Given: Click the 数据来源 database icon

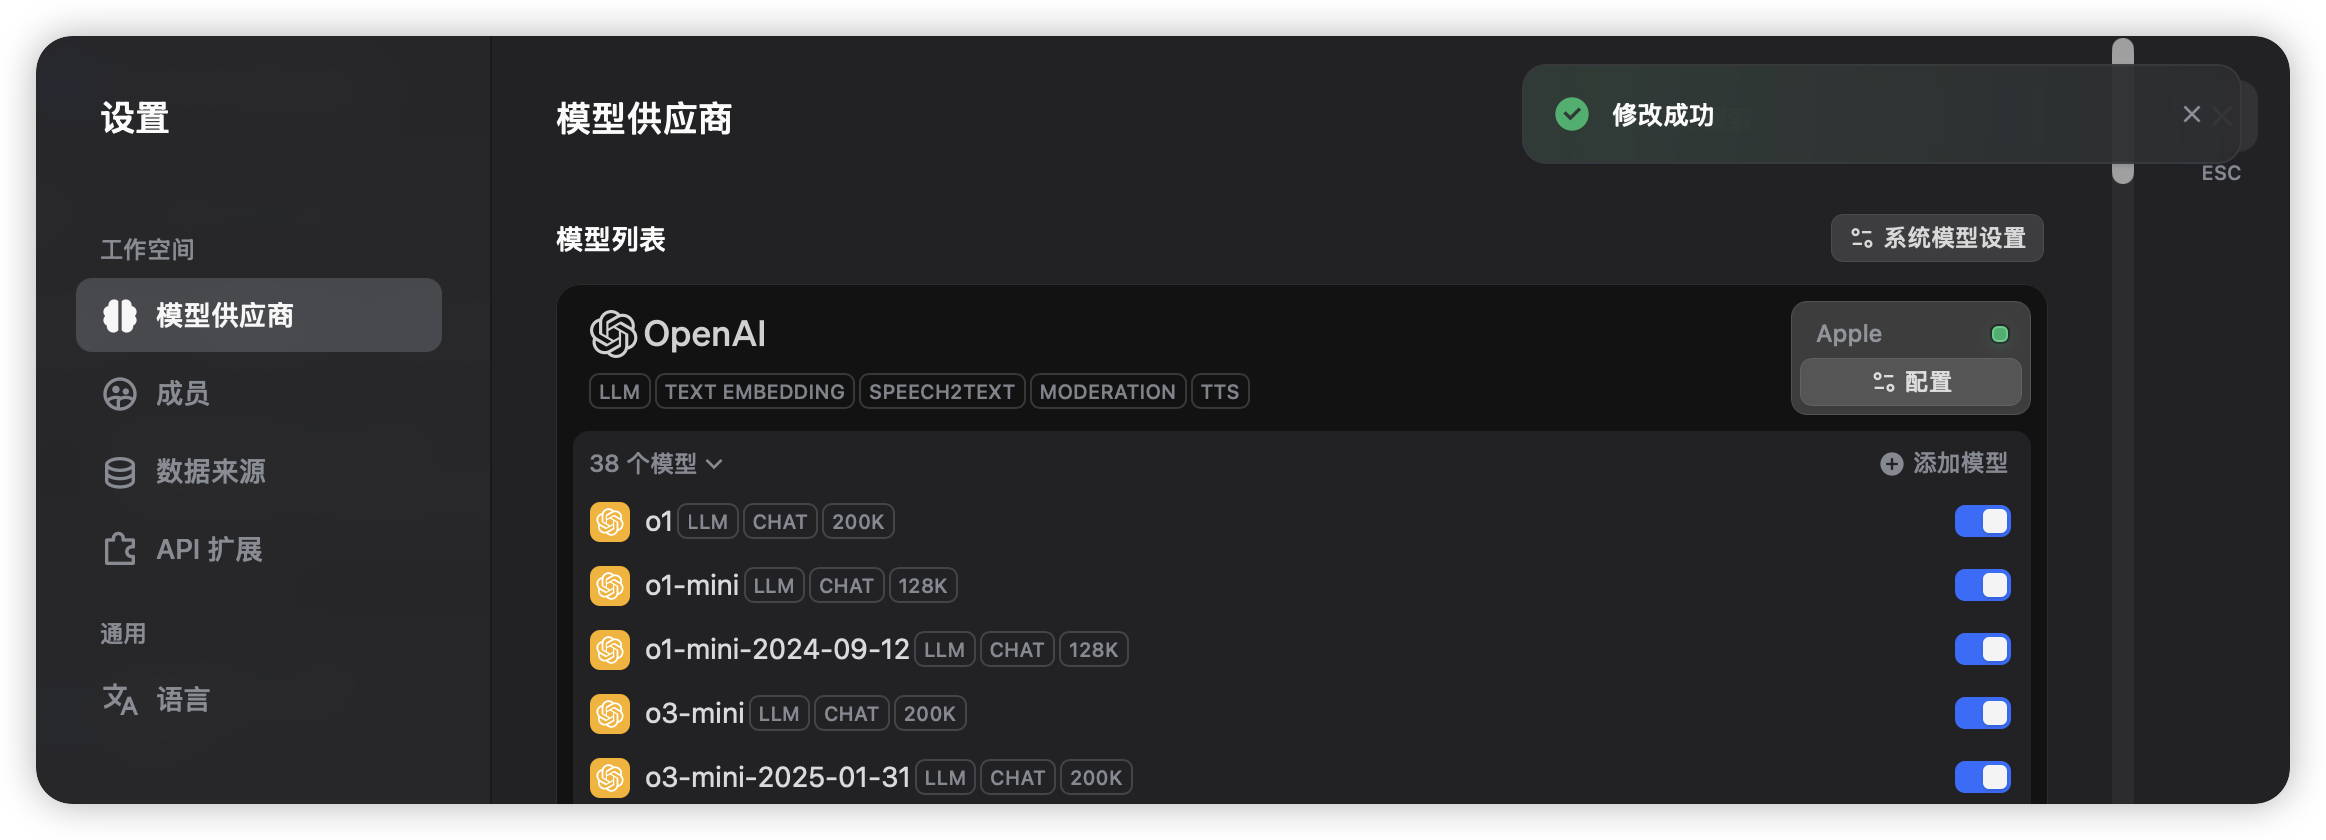Looking at the screenshot, I should [x=120, y=472].
